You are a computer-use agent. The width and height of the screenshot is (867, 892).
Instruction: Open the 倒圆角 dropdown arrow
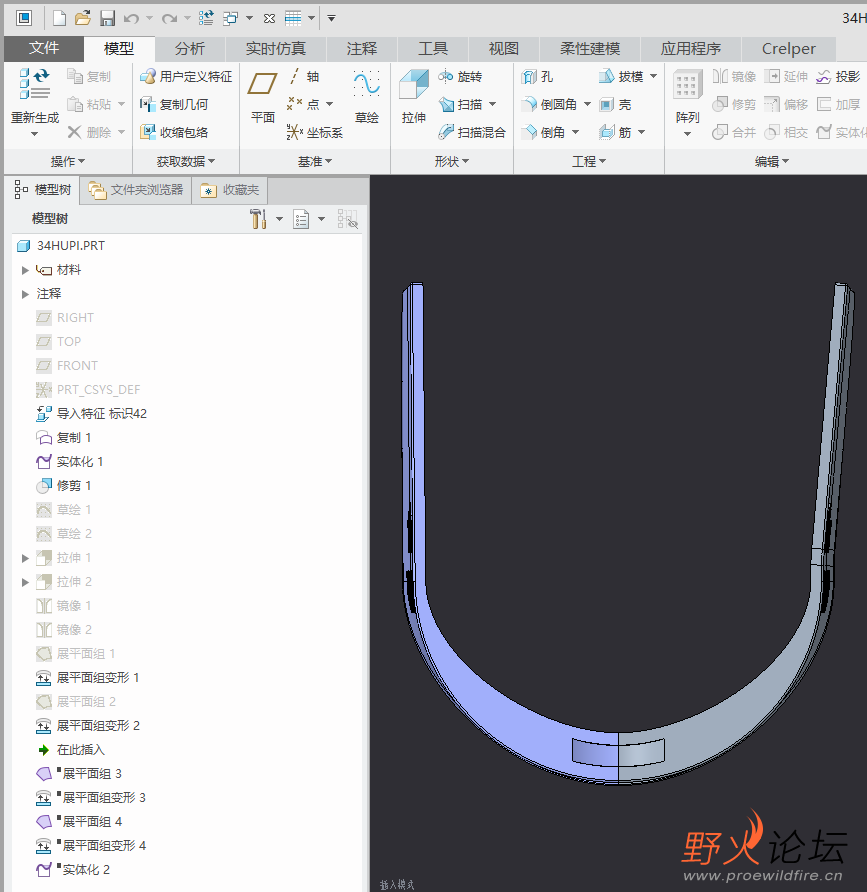pyautogui.click(x=587, y=104)
